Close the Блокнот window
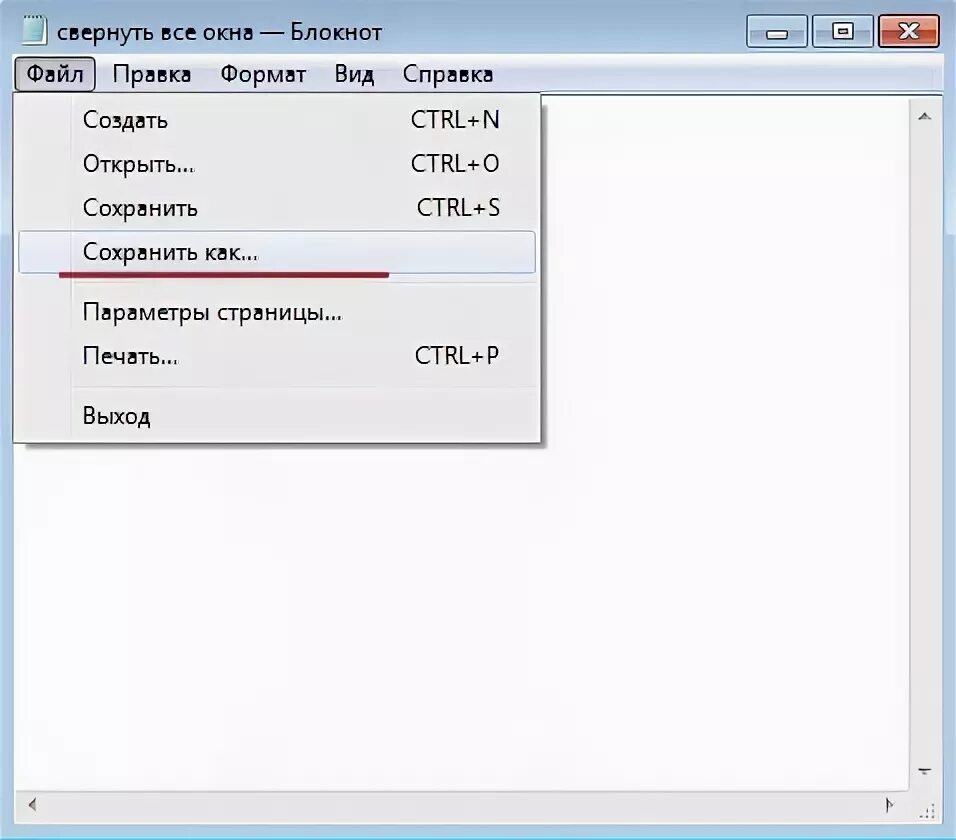 (908, 31)
